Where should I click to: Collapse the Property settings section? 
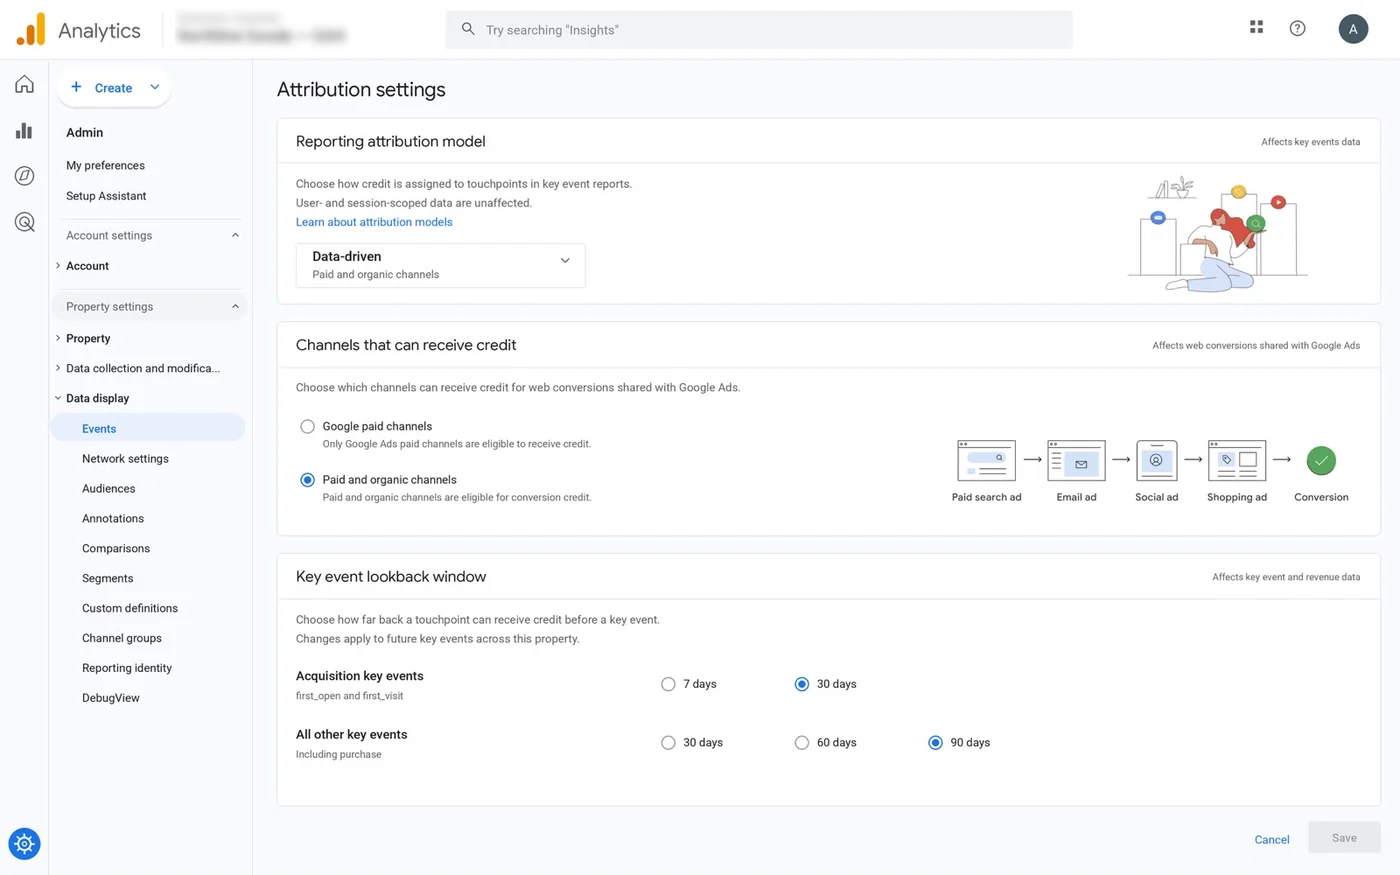pos(235,307)
